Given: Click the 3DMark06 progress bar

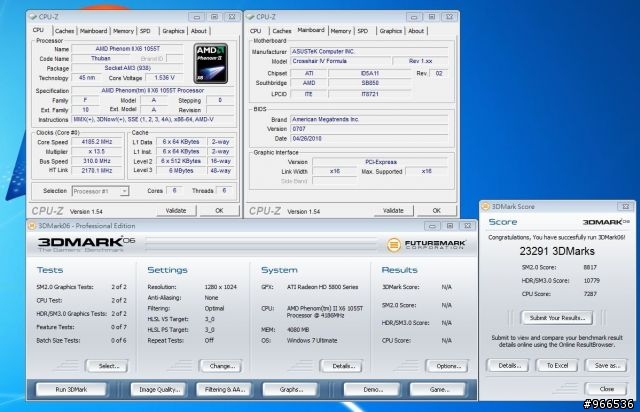Looking at the screenshot, I should 262,243.
